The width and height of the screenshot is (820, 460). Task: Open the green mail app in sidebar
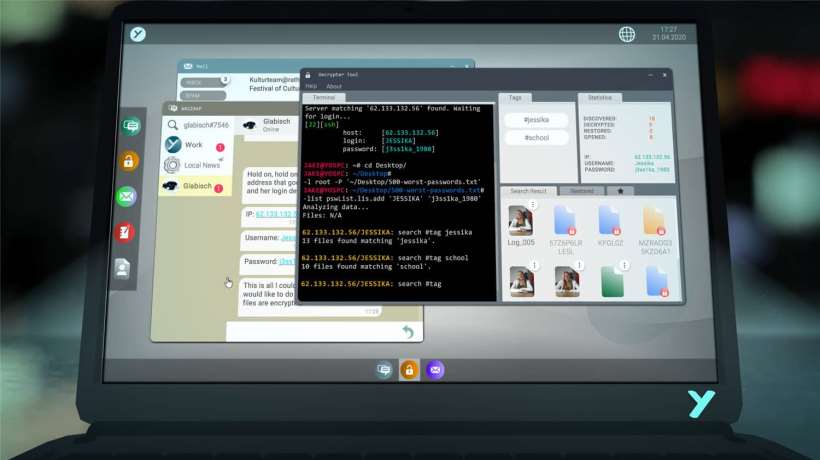126,197
